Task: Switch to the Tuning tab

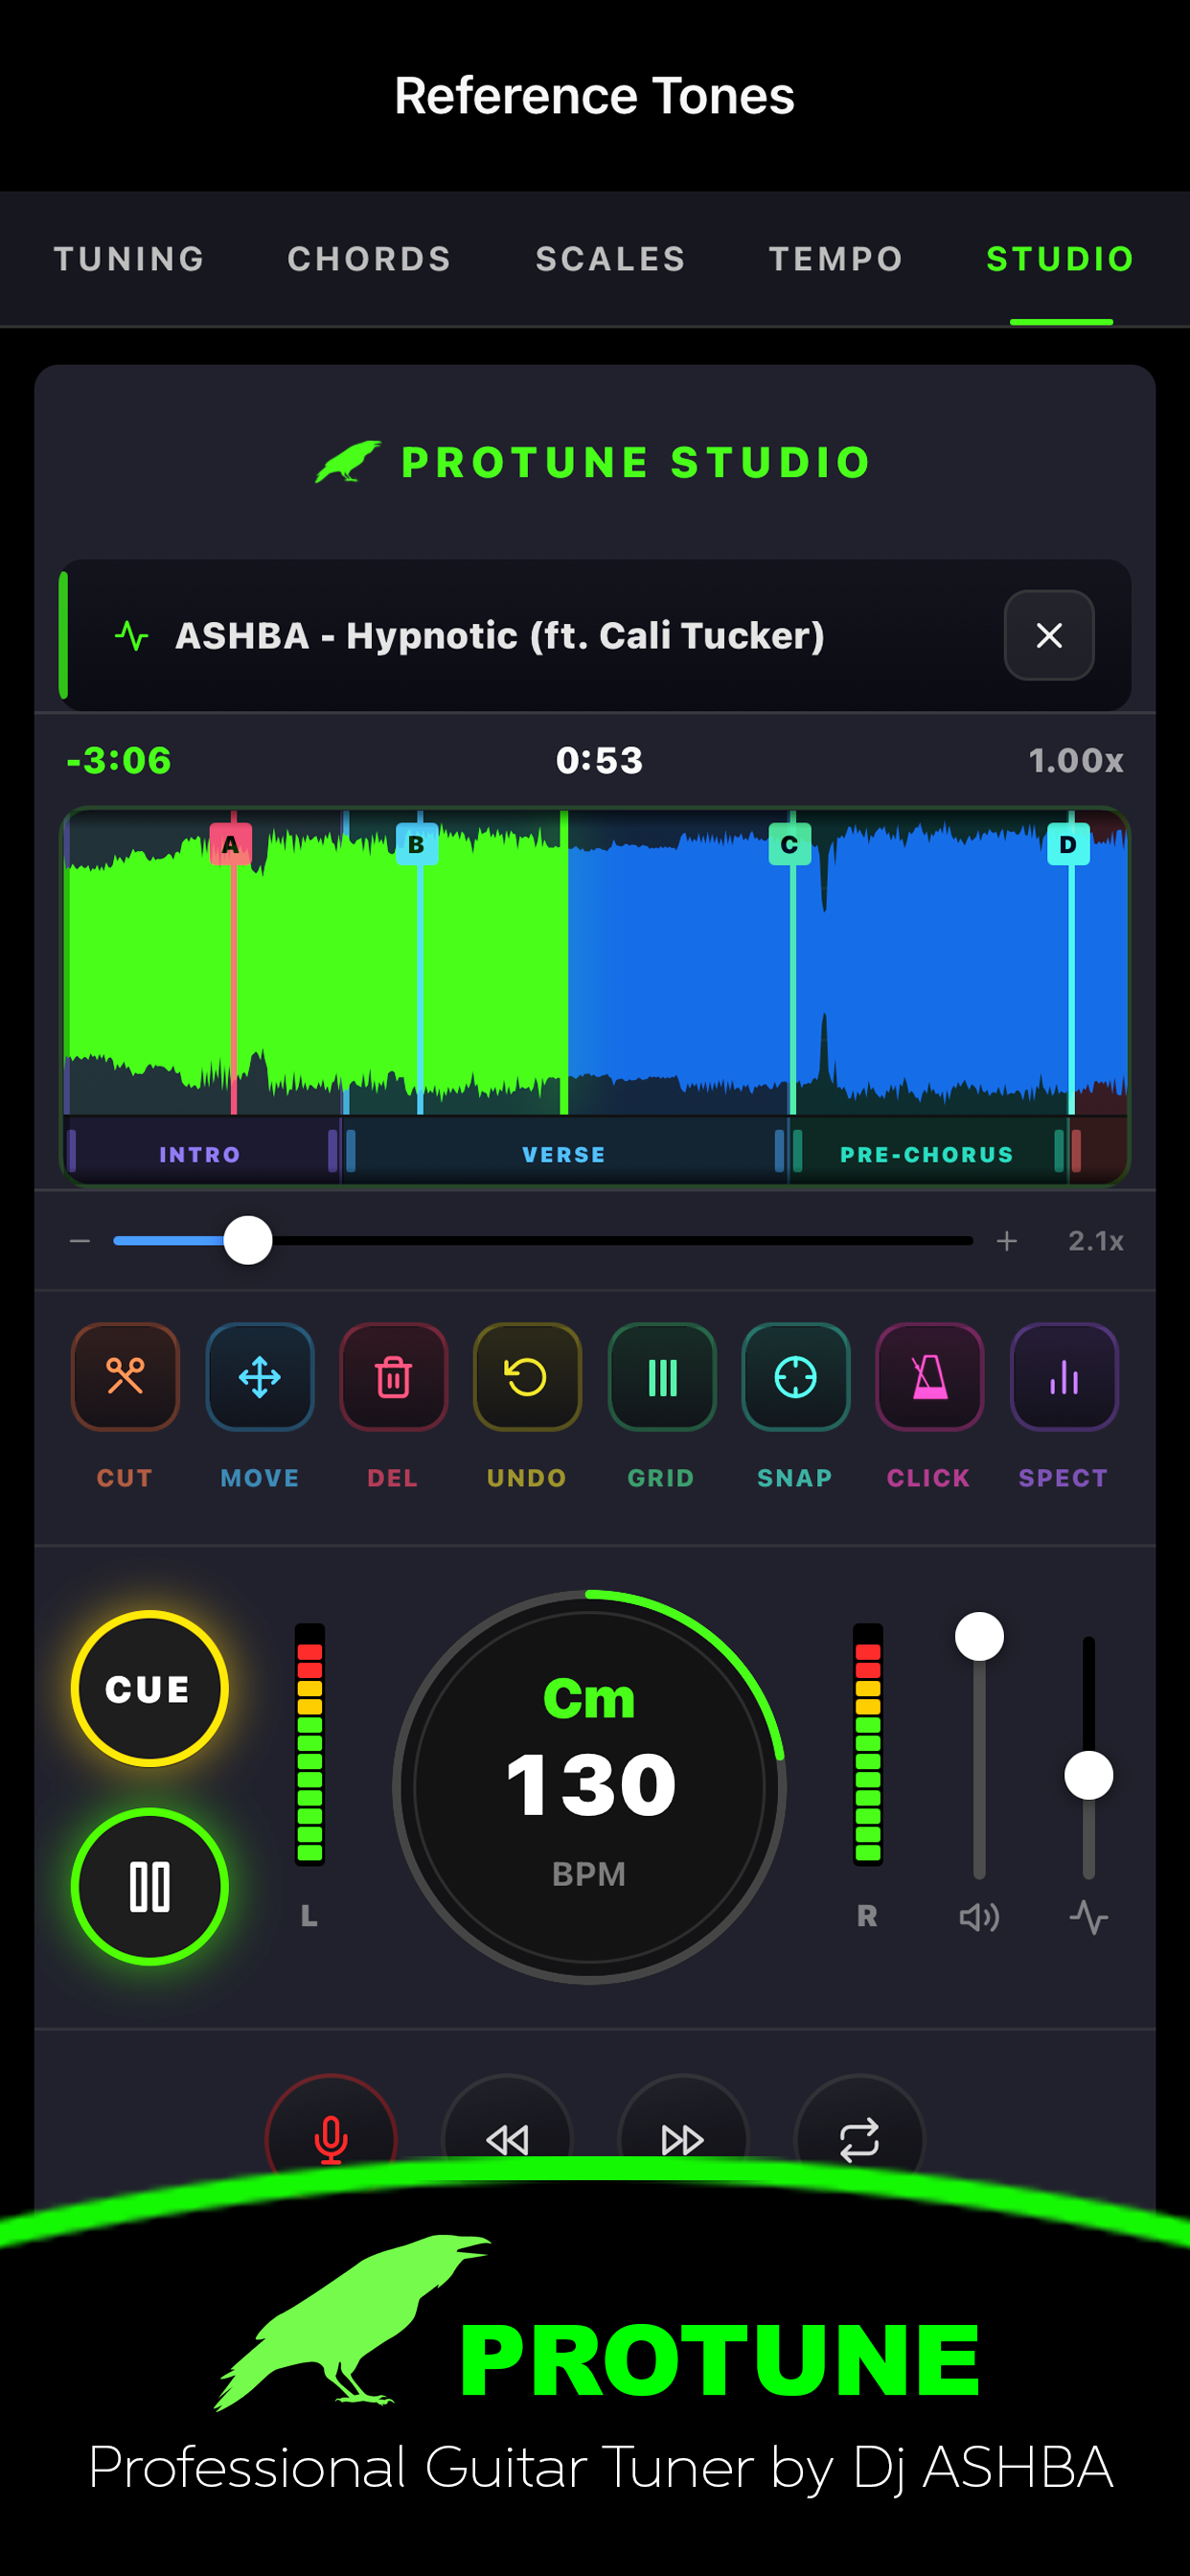Action: tap(129, 259)
